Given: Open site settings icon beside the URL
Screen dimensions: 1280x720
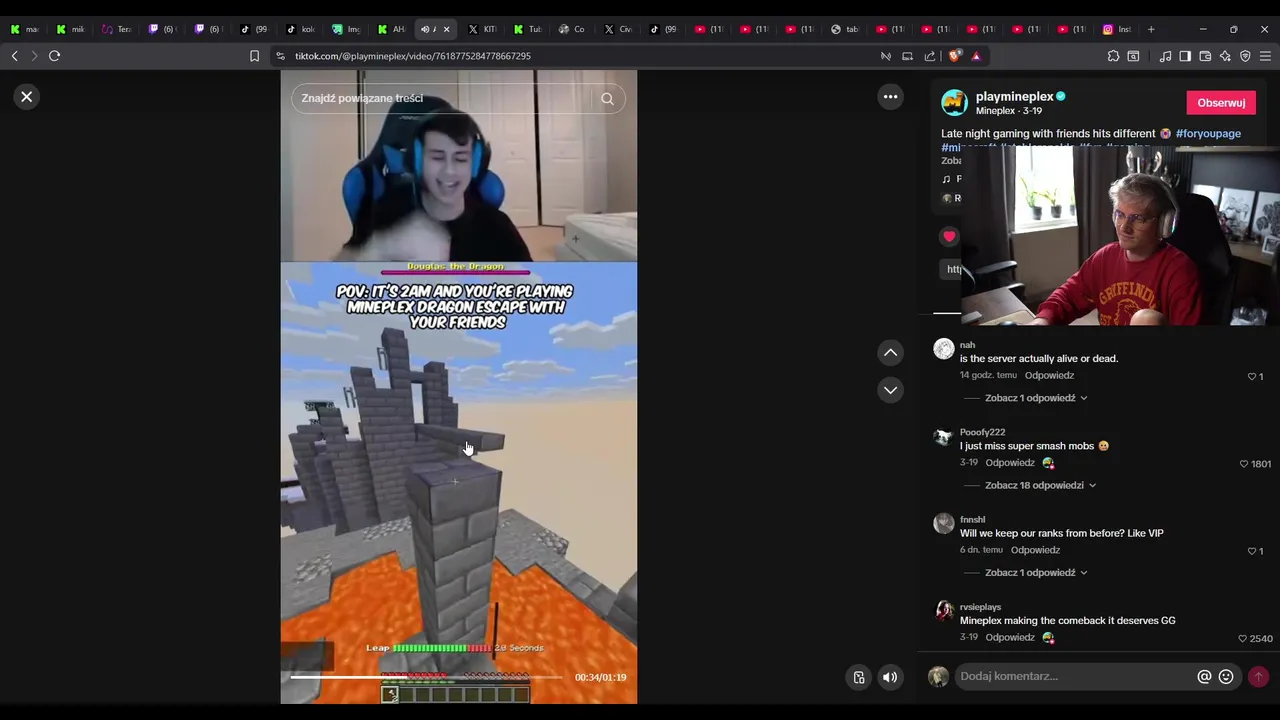Looking at the screenshot, I should pos(280,56).
